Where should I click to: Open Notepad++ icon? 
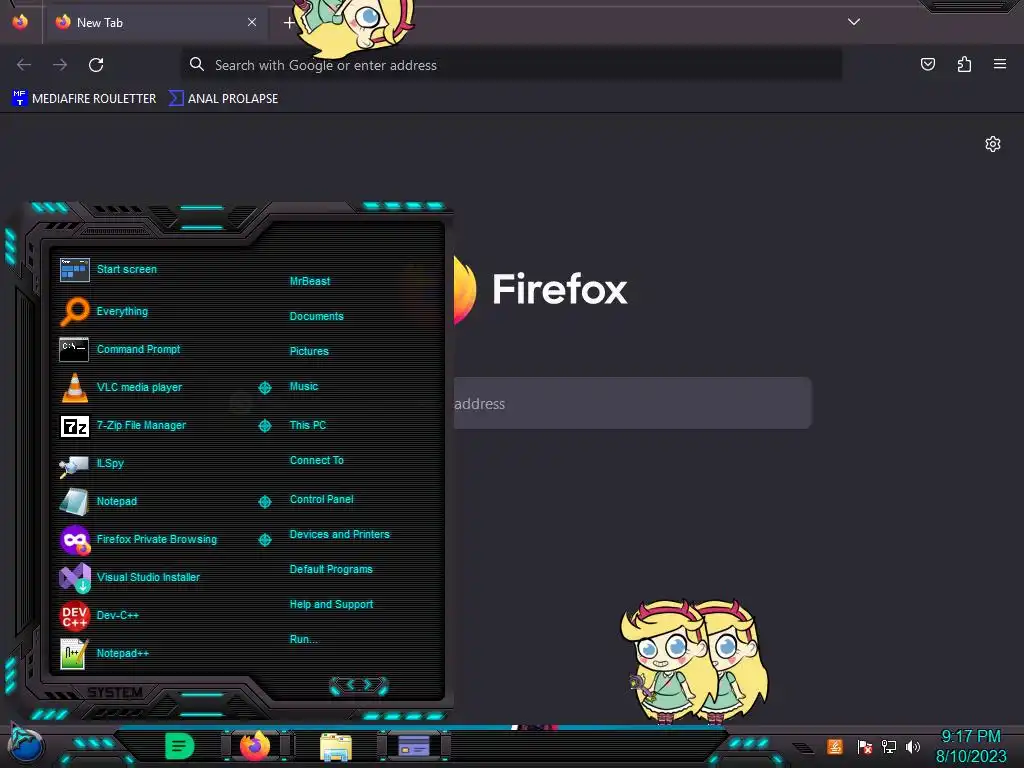click(x=74, y=653)
